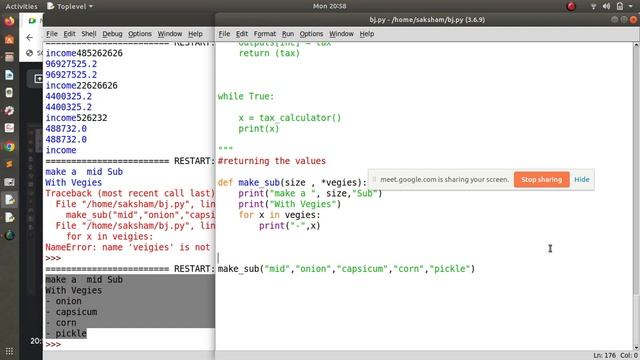Click the red recording indicator in top bar
Screen dimensions: 640x360
pos(571,6)
